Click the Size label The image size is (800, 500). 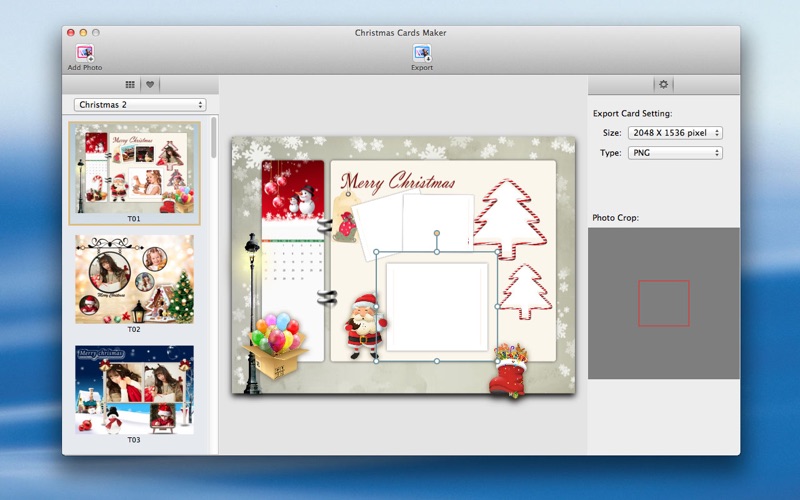[x=612, y=133]
